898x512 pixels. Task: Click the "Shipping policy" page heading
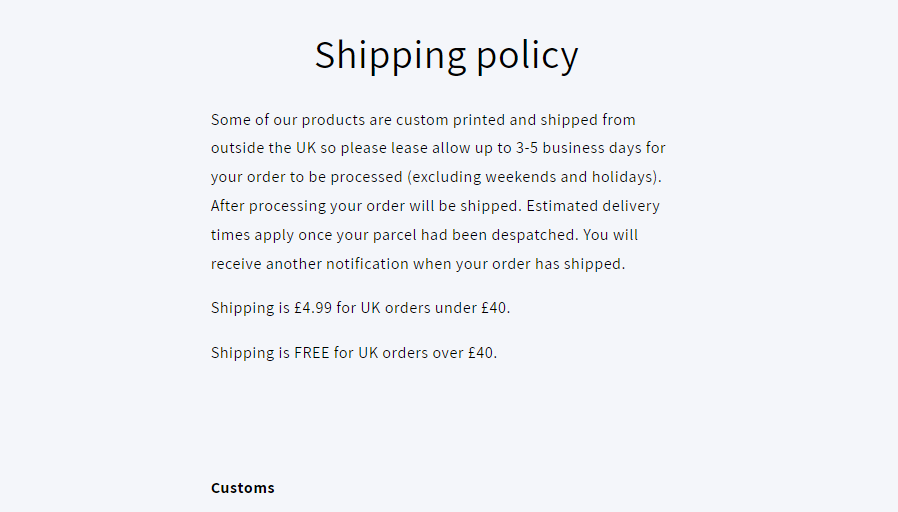point(446,55)
